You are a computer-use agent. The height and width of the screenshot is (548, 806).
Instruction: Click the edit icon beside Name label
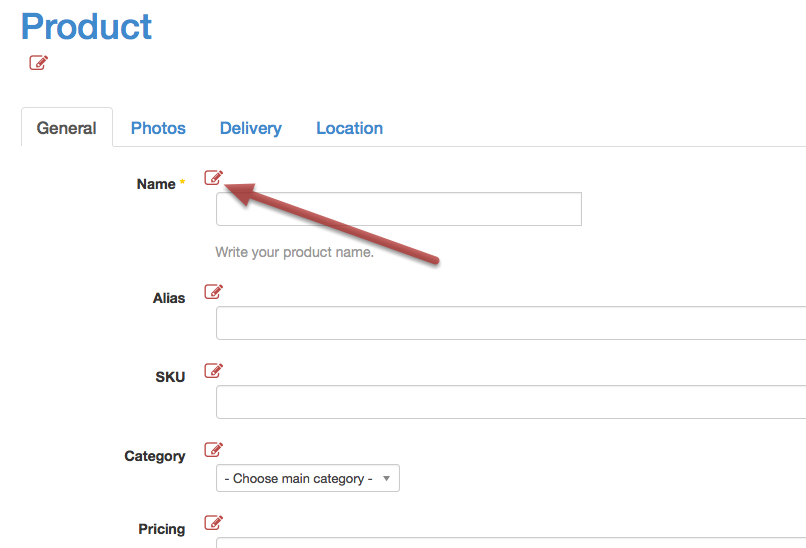(213, 177)
